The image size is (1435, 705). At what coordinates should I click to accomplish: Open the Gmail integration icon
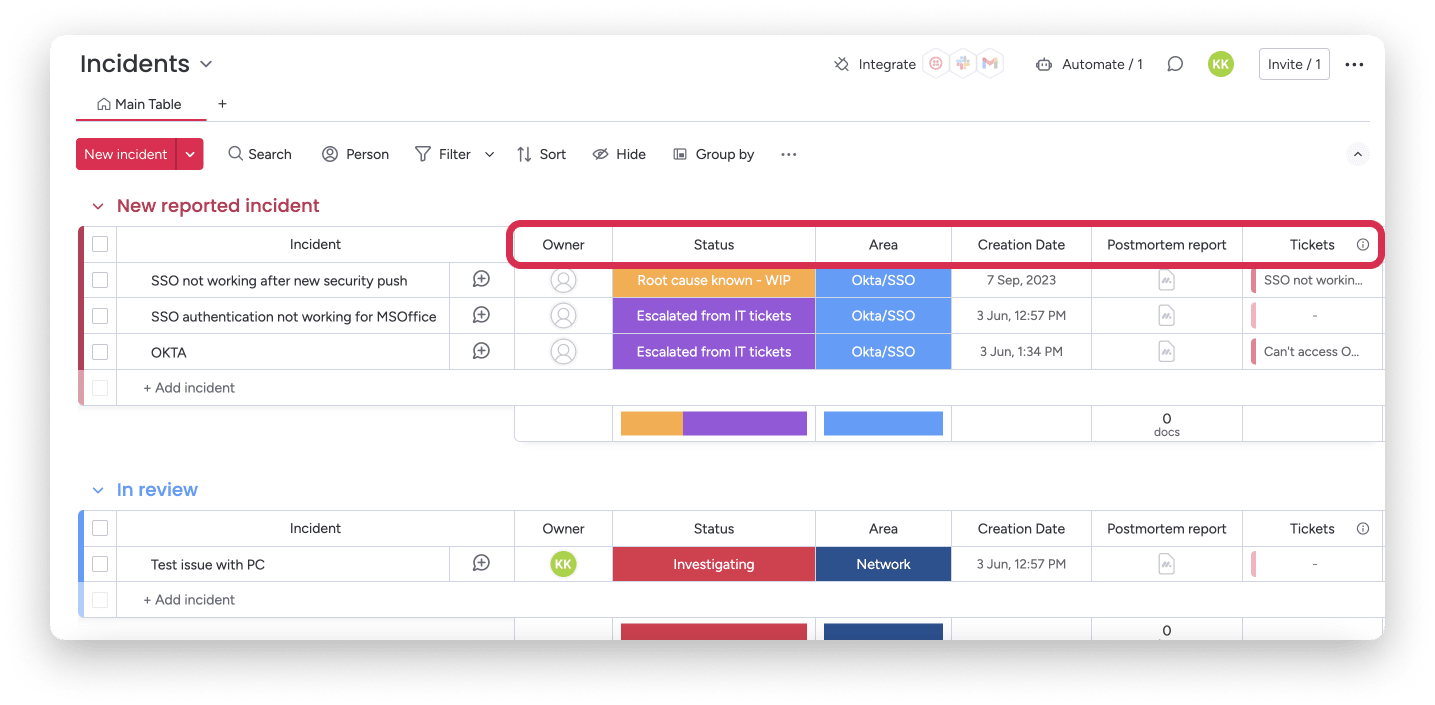click(x=990, y=64)
